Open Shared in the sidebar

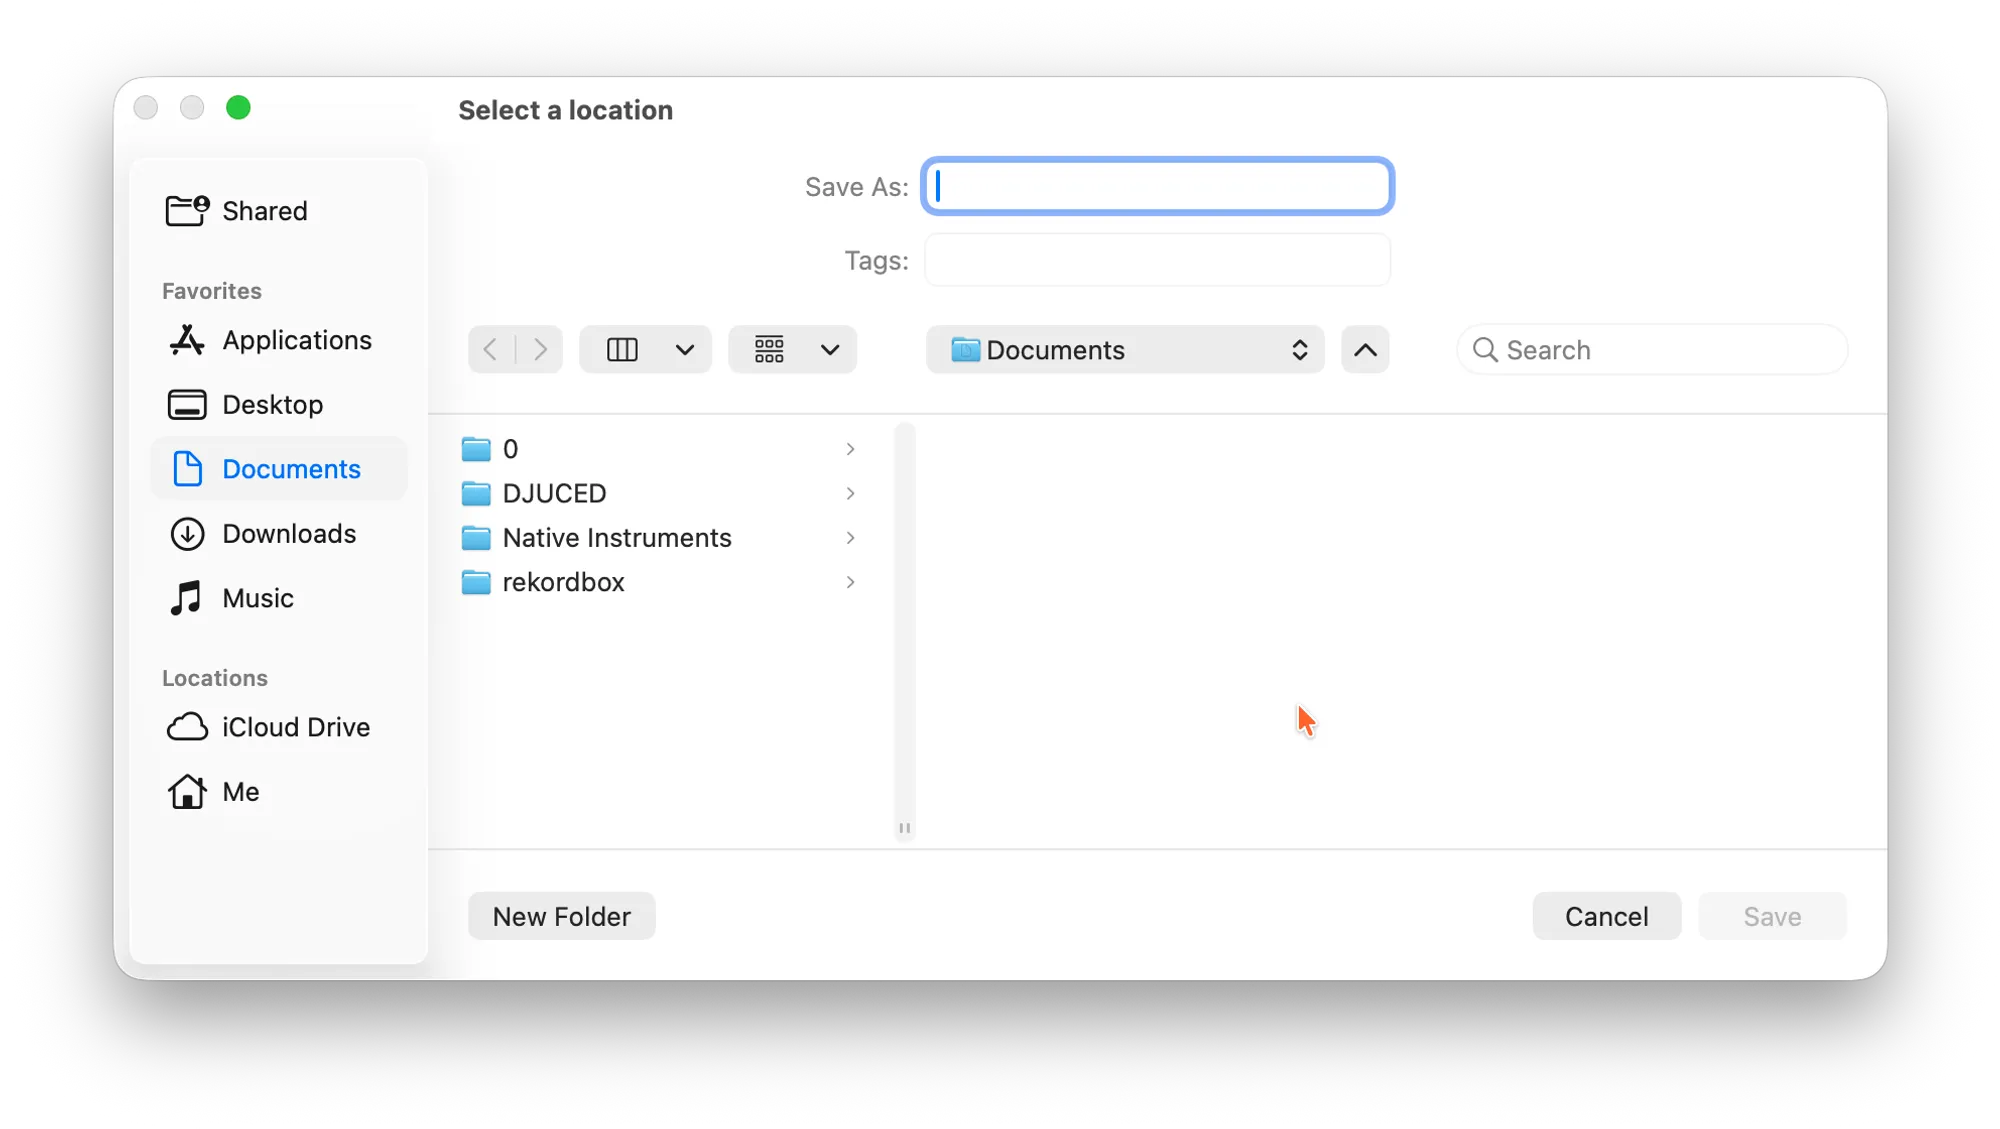click(264, 211)
